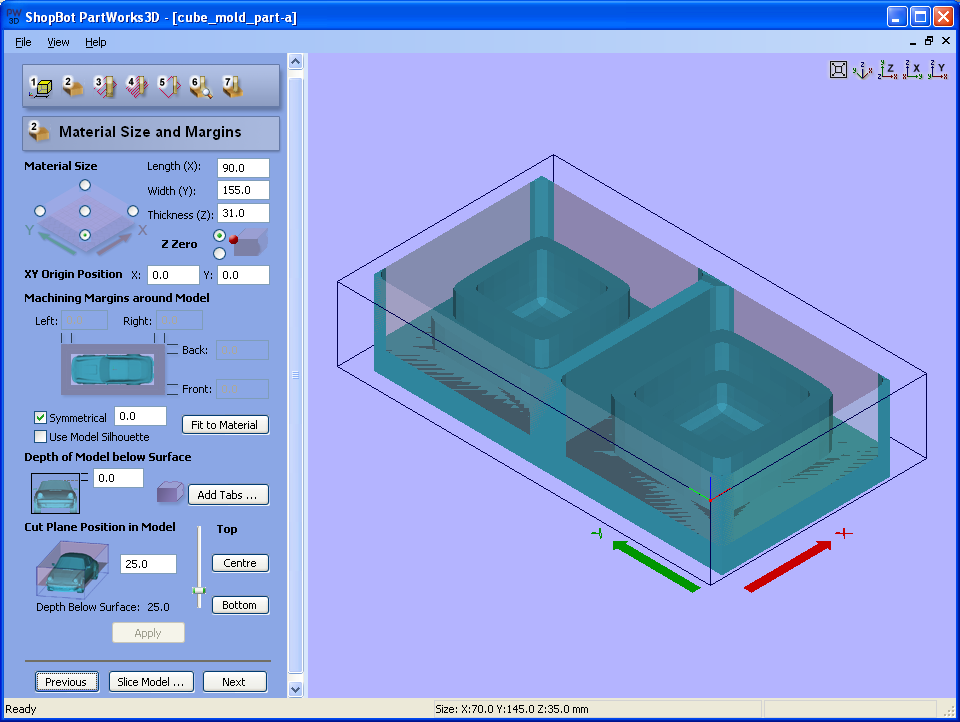Set Z Zero to top of material
This screenshot has height=722, width=960.
(x=219, y=236)
